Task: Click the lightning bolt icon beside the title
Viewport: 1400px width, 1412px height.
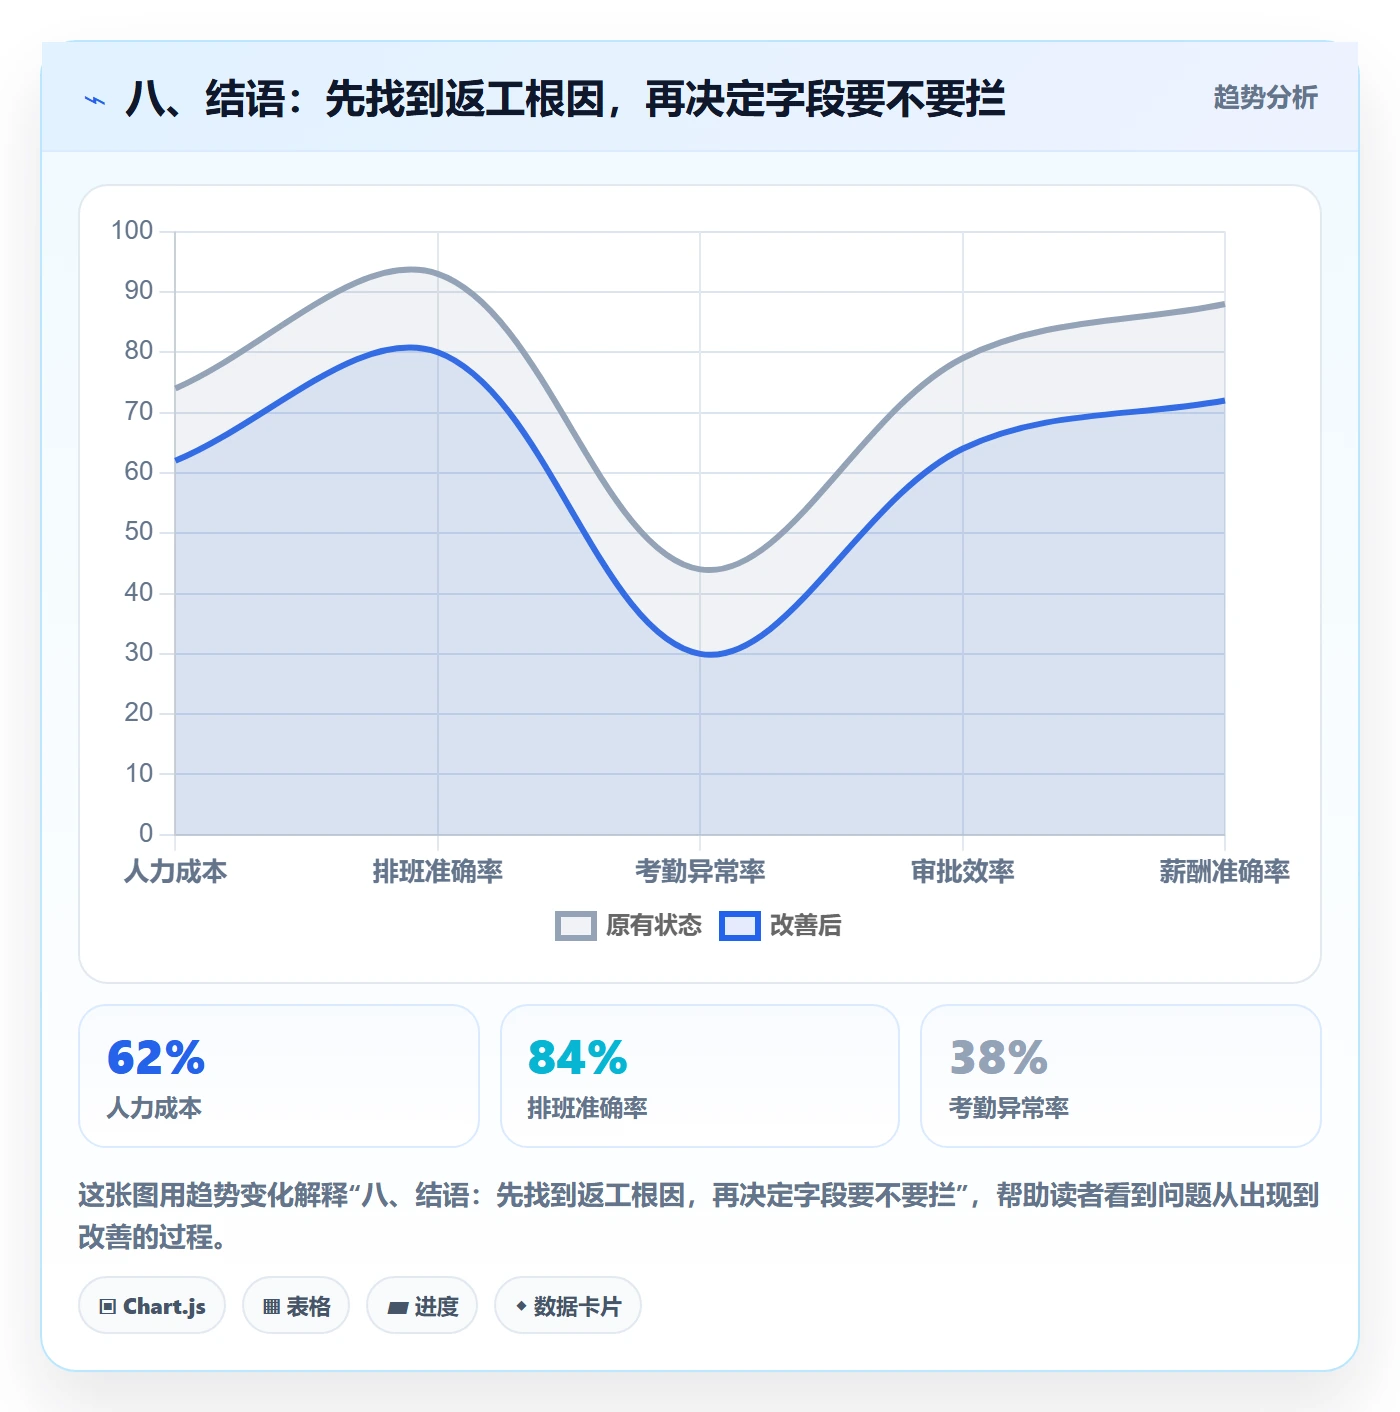Action: coord(95,100)
